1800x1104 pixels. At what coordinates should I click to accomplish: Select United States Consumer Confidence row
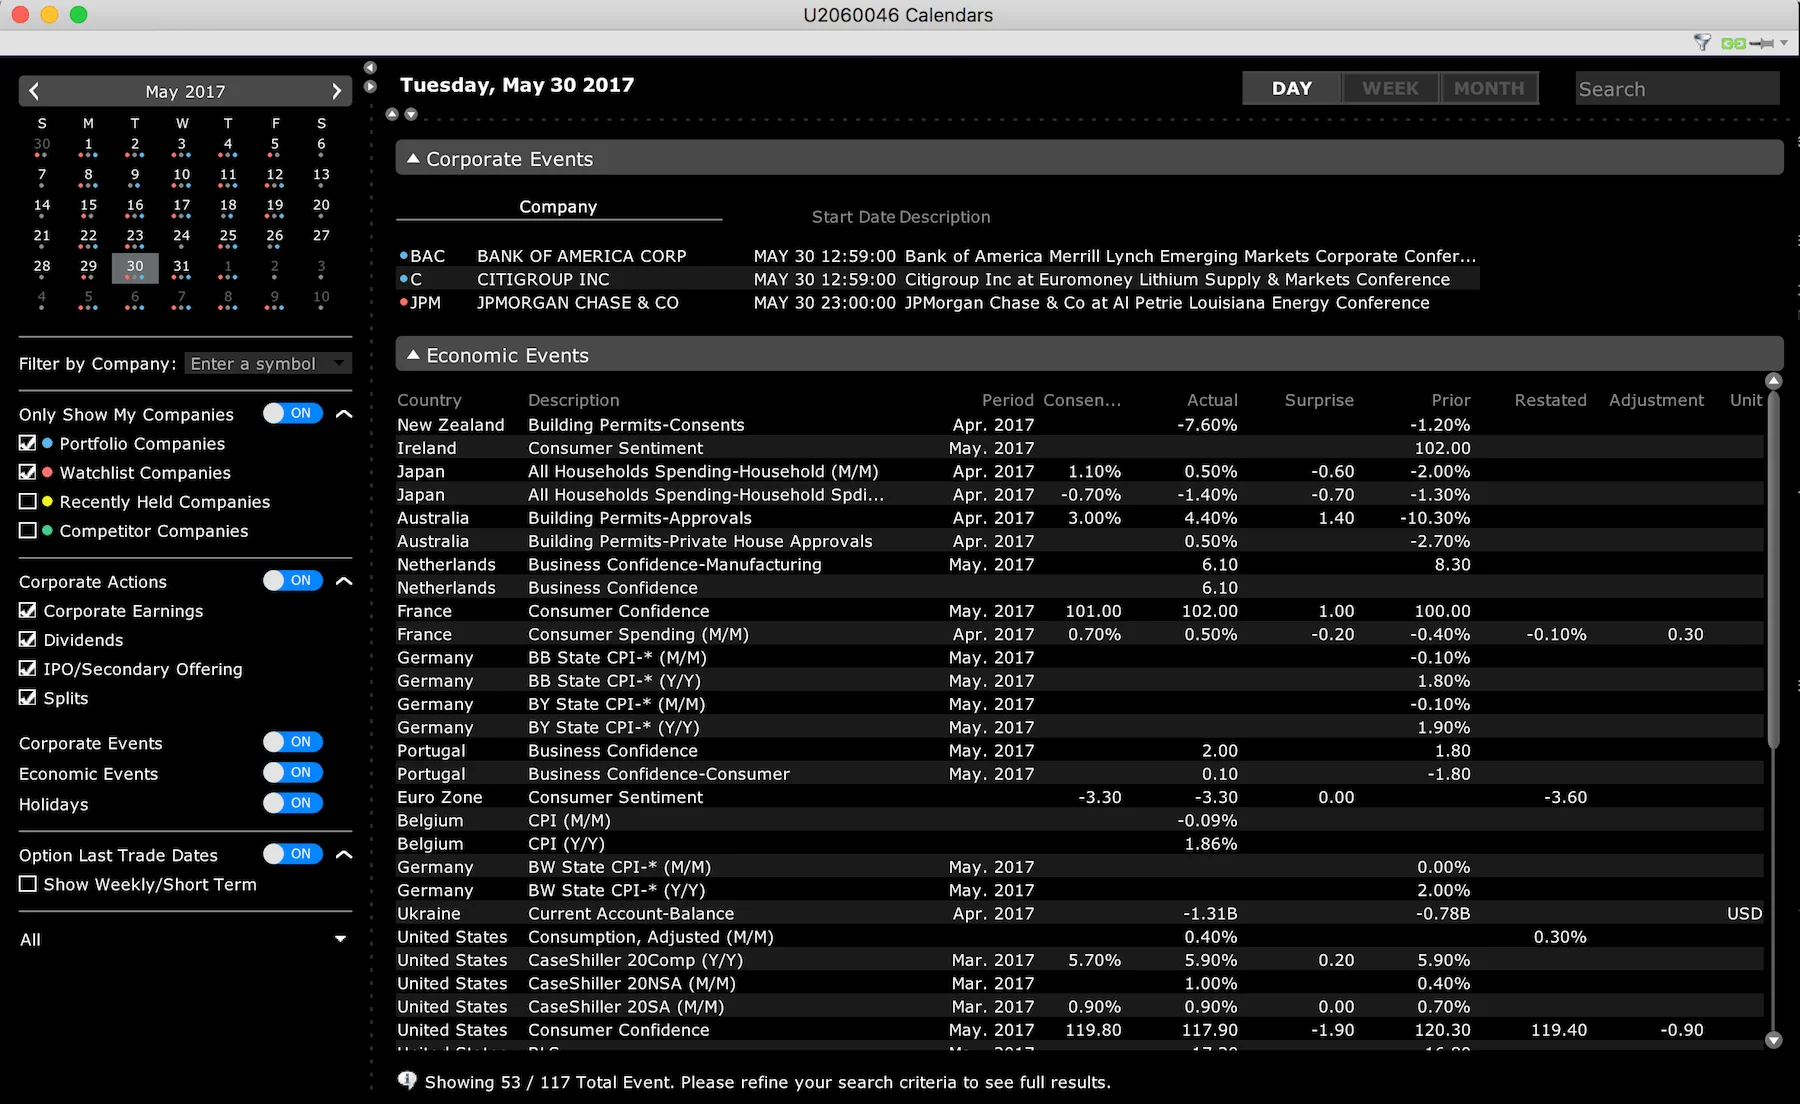point(1080,1029)
